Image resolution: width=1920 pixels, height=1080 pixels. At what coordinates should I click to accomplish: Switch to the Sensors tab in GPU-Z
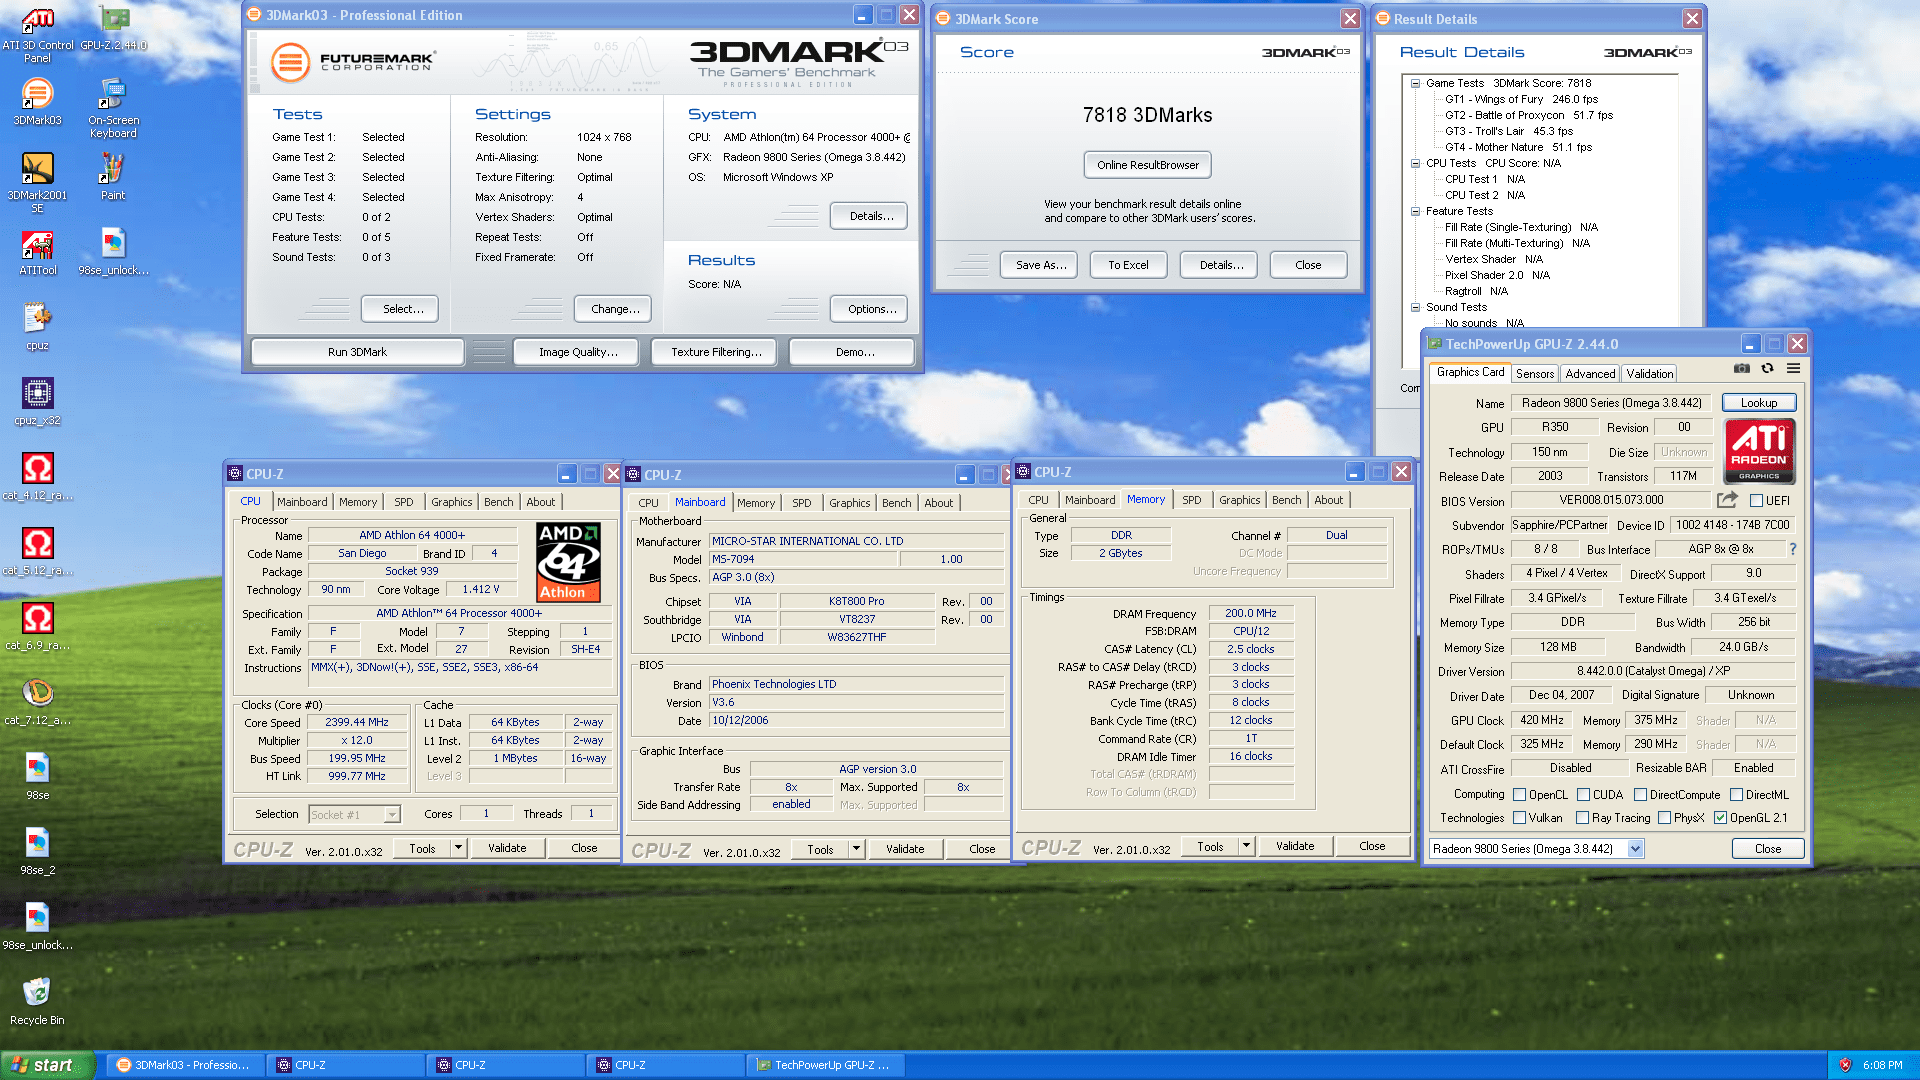[1535, 374]
